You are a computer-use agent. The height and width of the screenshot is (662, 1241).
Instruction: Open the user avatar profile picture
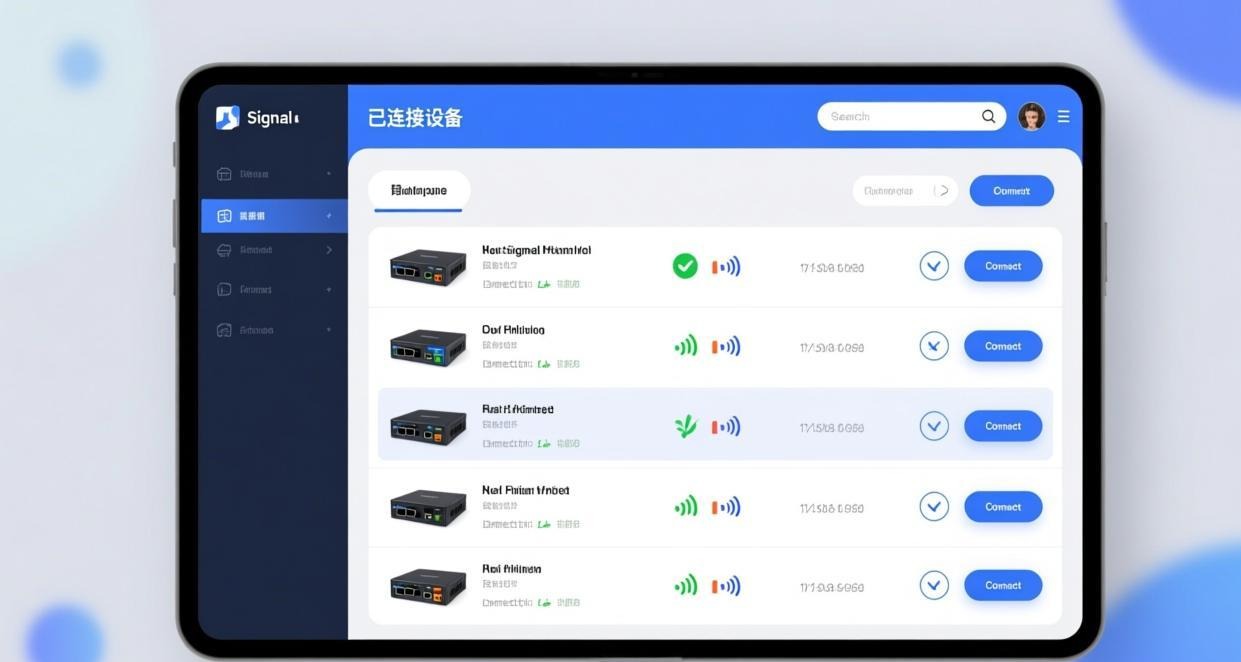click(1031, 117)
